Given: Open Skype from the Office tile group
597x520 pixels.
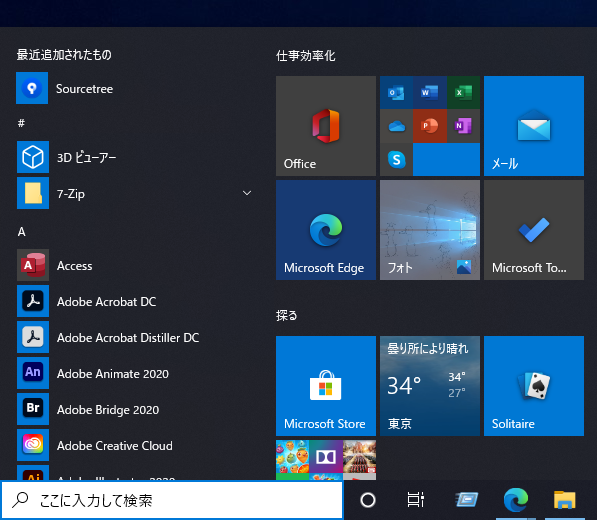Looking at the screenshot, I should [x=396, y=160].
